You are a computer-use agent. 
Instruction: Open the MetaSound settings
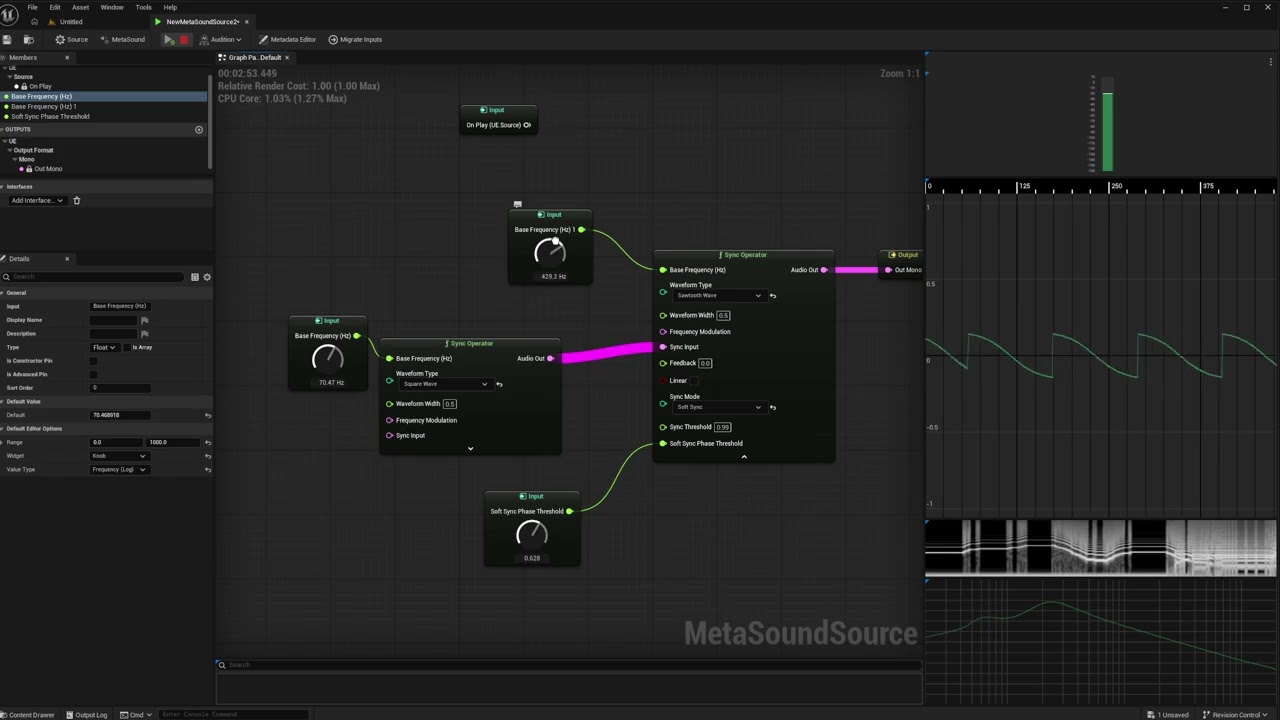tap(122, 40)
